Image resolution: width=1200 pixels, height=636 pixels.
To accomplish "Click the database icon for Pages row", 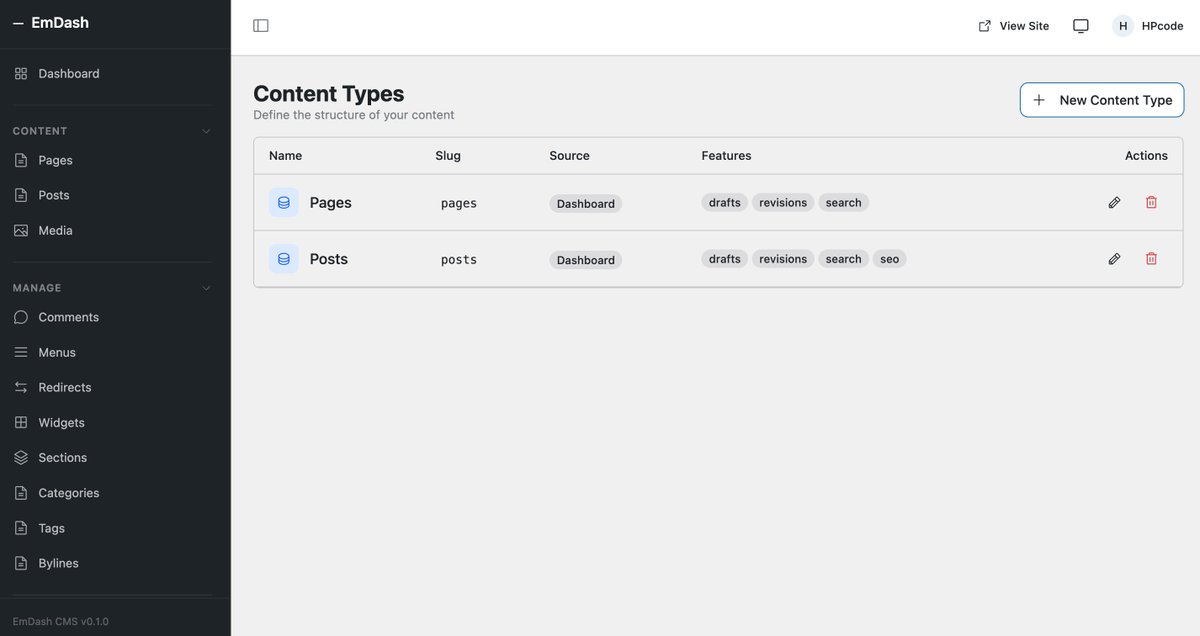I will (x=284, y=203).
